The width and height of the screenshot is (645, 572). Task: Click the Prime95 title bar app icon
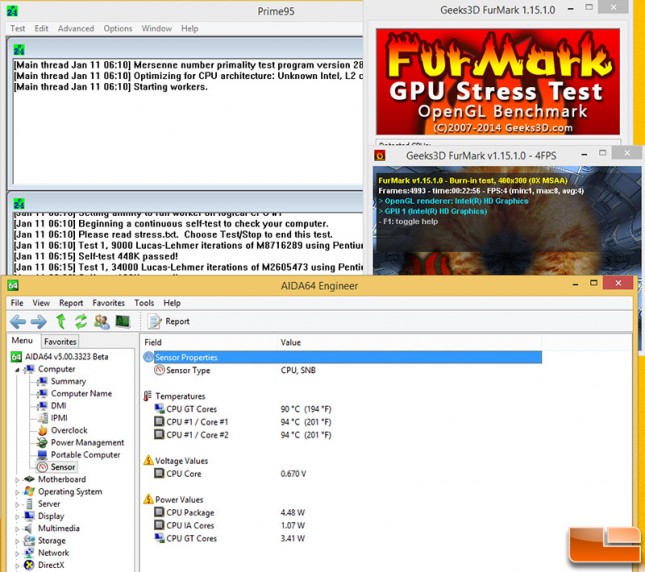(x=12, y=11)
